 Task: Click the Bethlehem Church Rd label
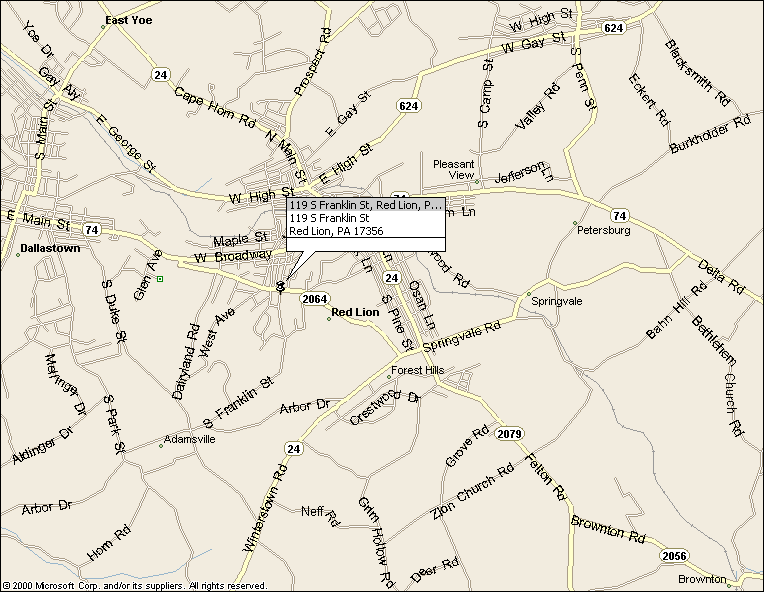(718, 375)
